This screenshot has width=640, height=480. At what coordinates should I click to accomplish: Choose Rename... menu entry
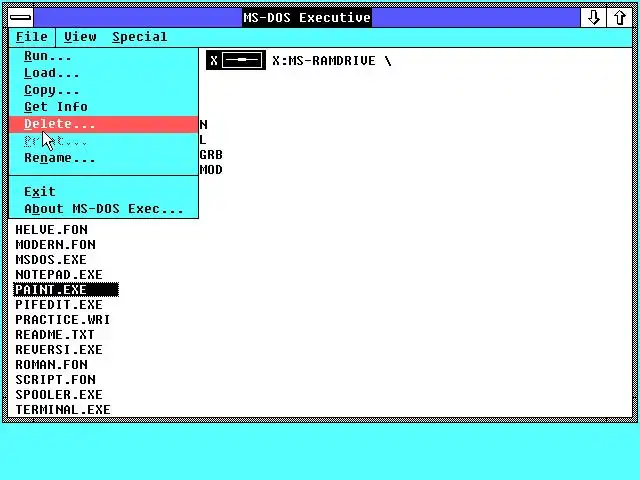[x=104, y=158]
